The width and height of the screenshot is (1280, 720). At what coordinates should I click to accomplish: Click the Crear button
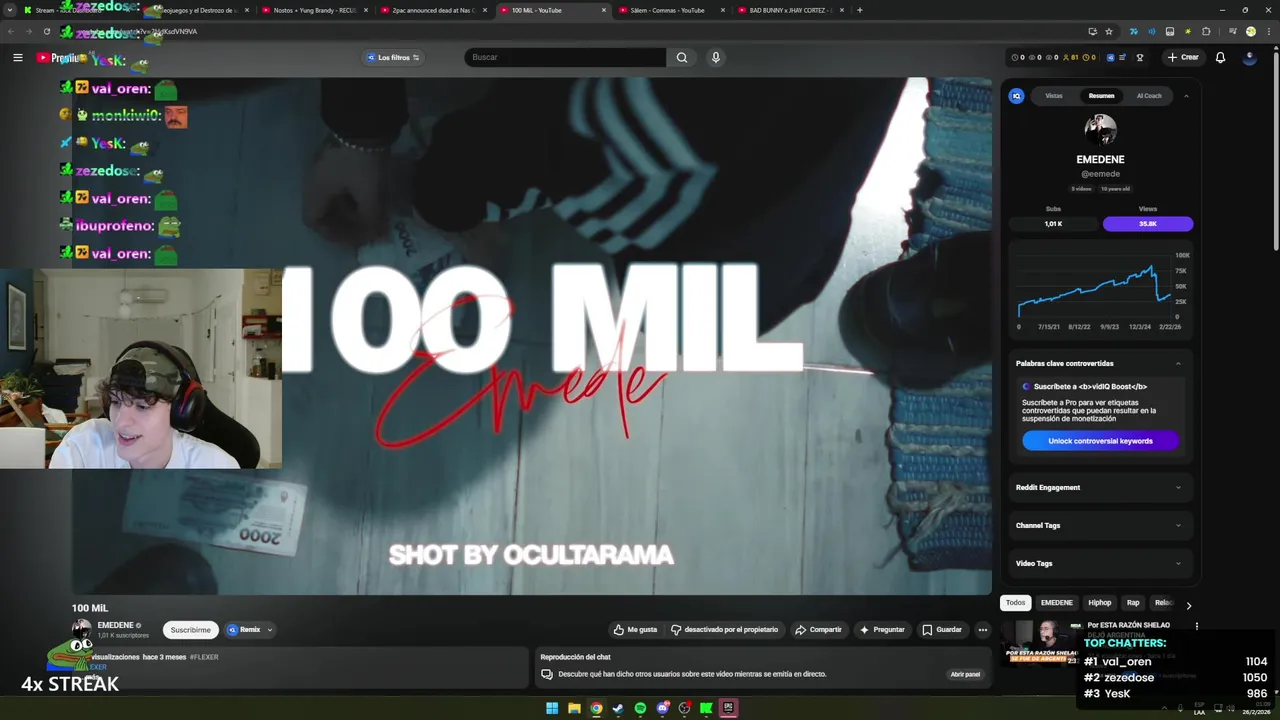point(1182,57)
